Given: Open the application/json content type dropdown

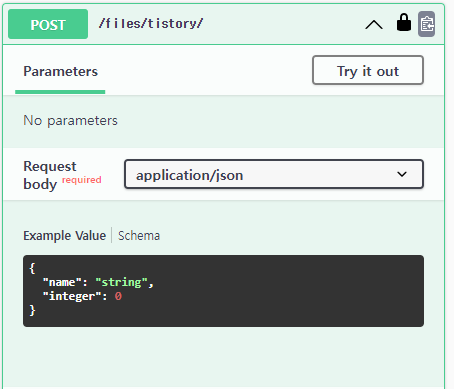Looking at the screenshot, I should coord(274,174).
